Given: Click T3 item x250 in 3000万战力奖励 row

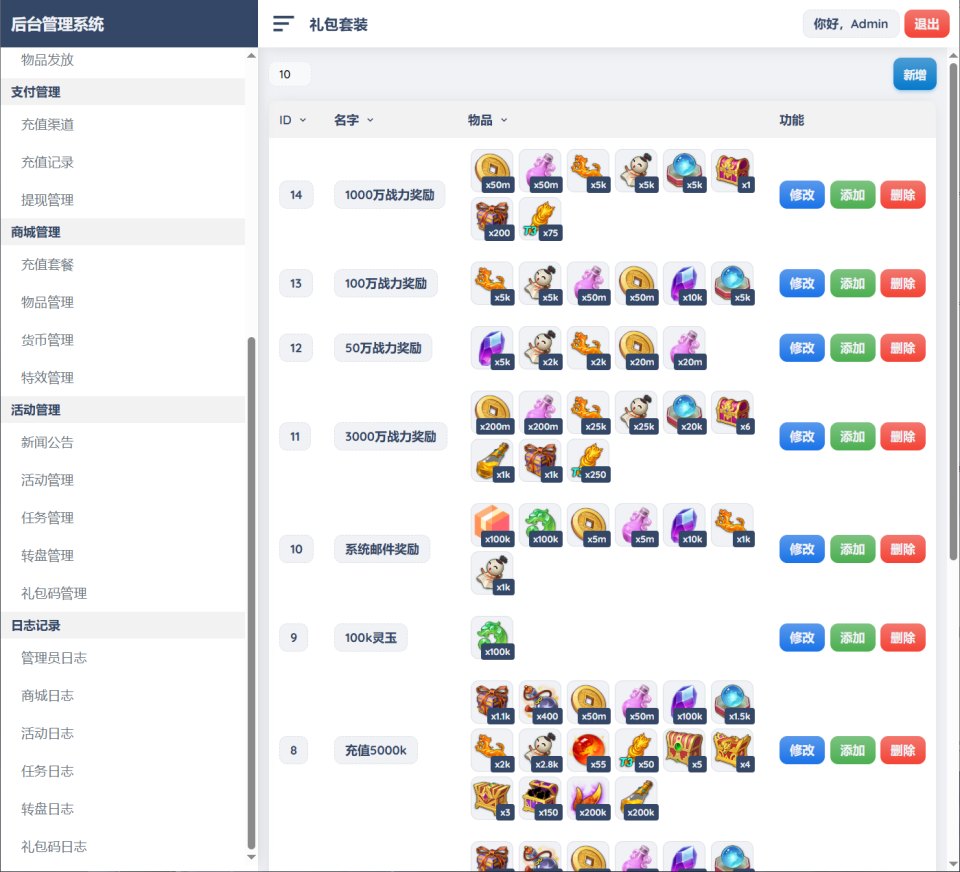Looking at the screenshot, I should click(x=588, y=460).
